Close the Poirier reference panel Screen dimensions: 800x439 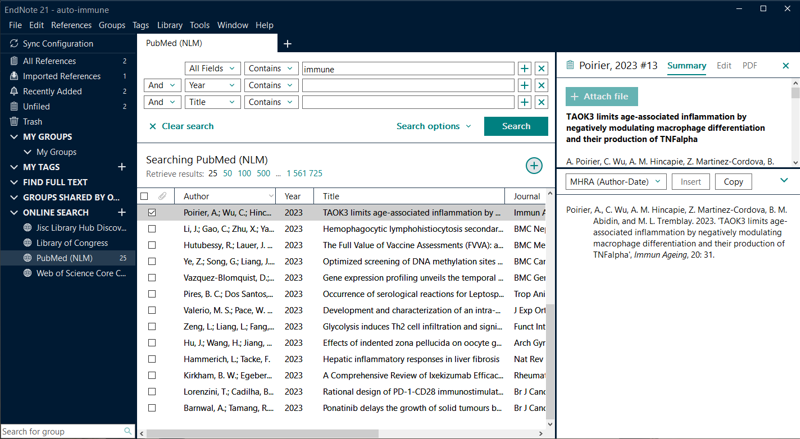pos(785,66)
